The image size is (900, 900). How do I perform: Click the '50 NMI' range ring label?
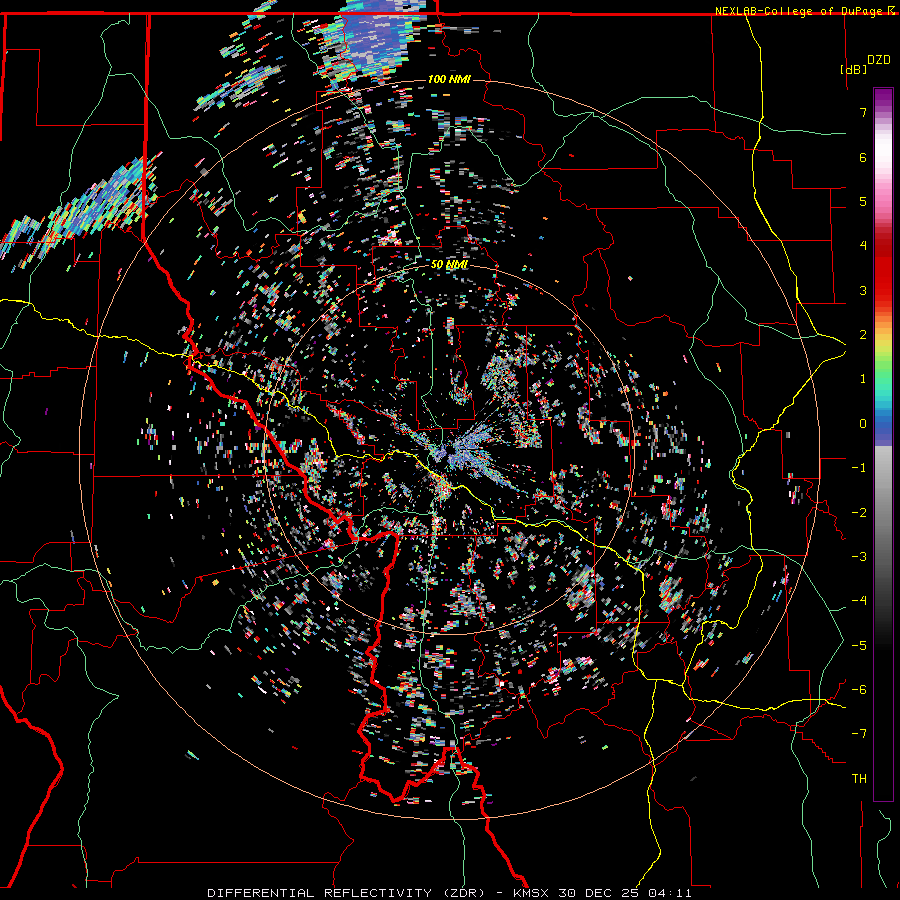[449, 264]
